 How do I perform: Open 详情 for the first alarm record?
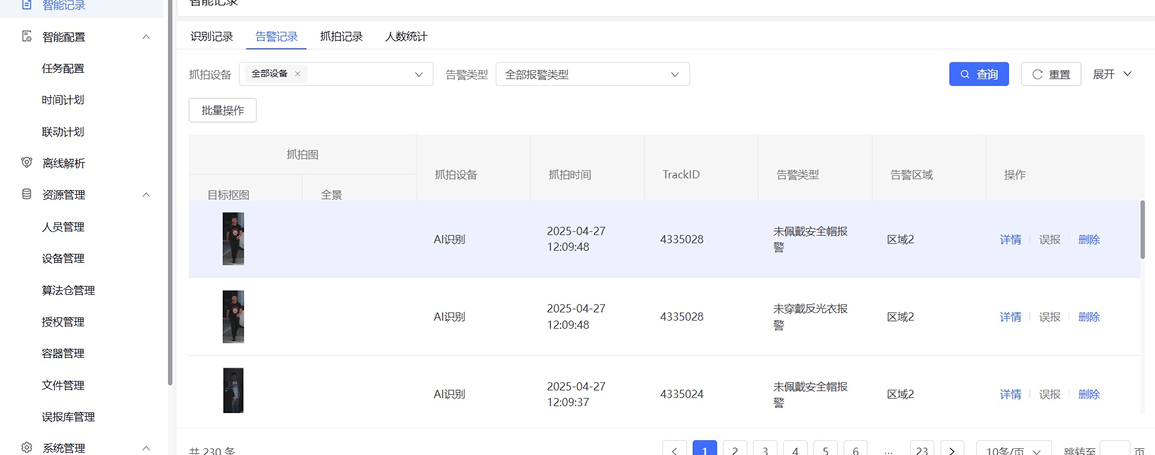click(x=1010, y=240)
